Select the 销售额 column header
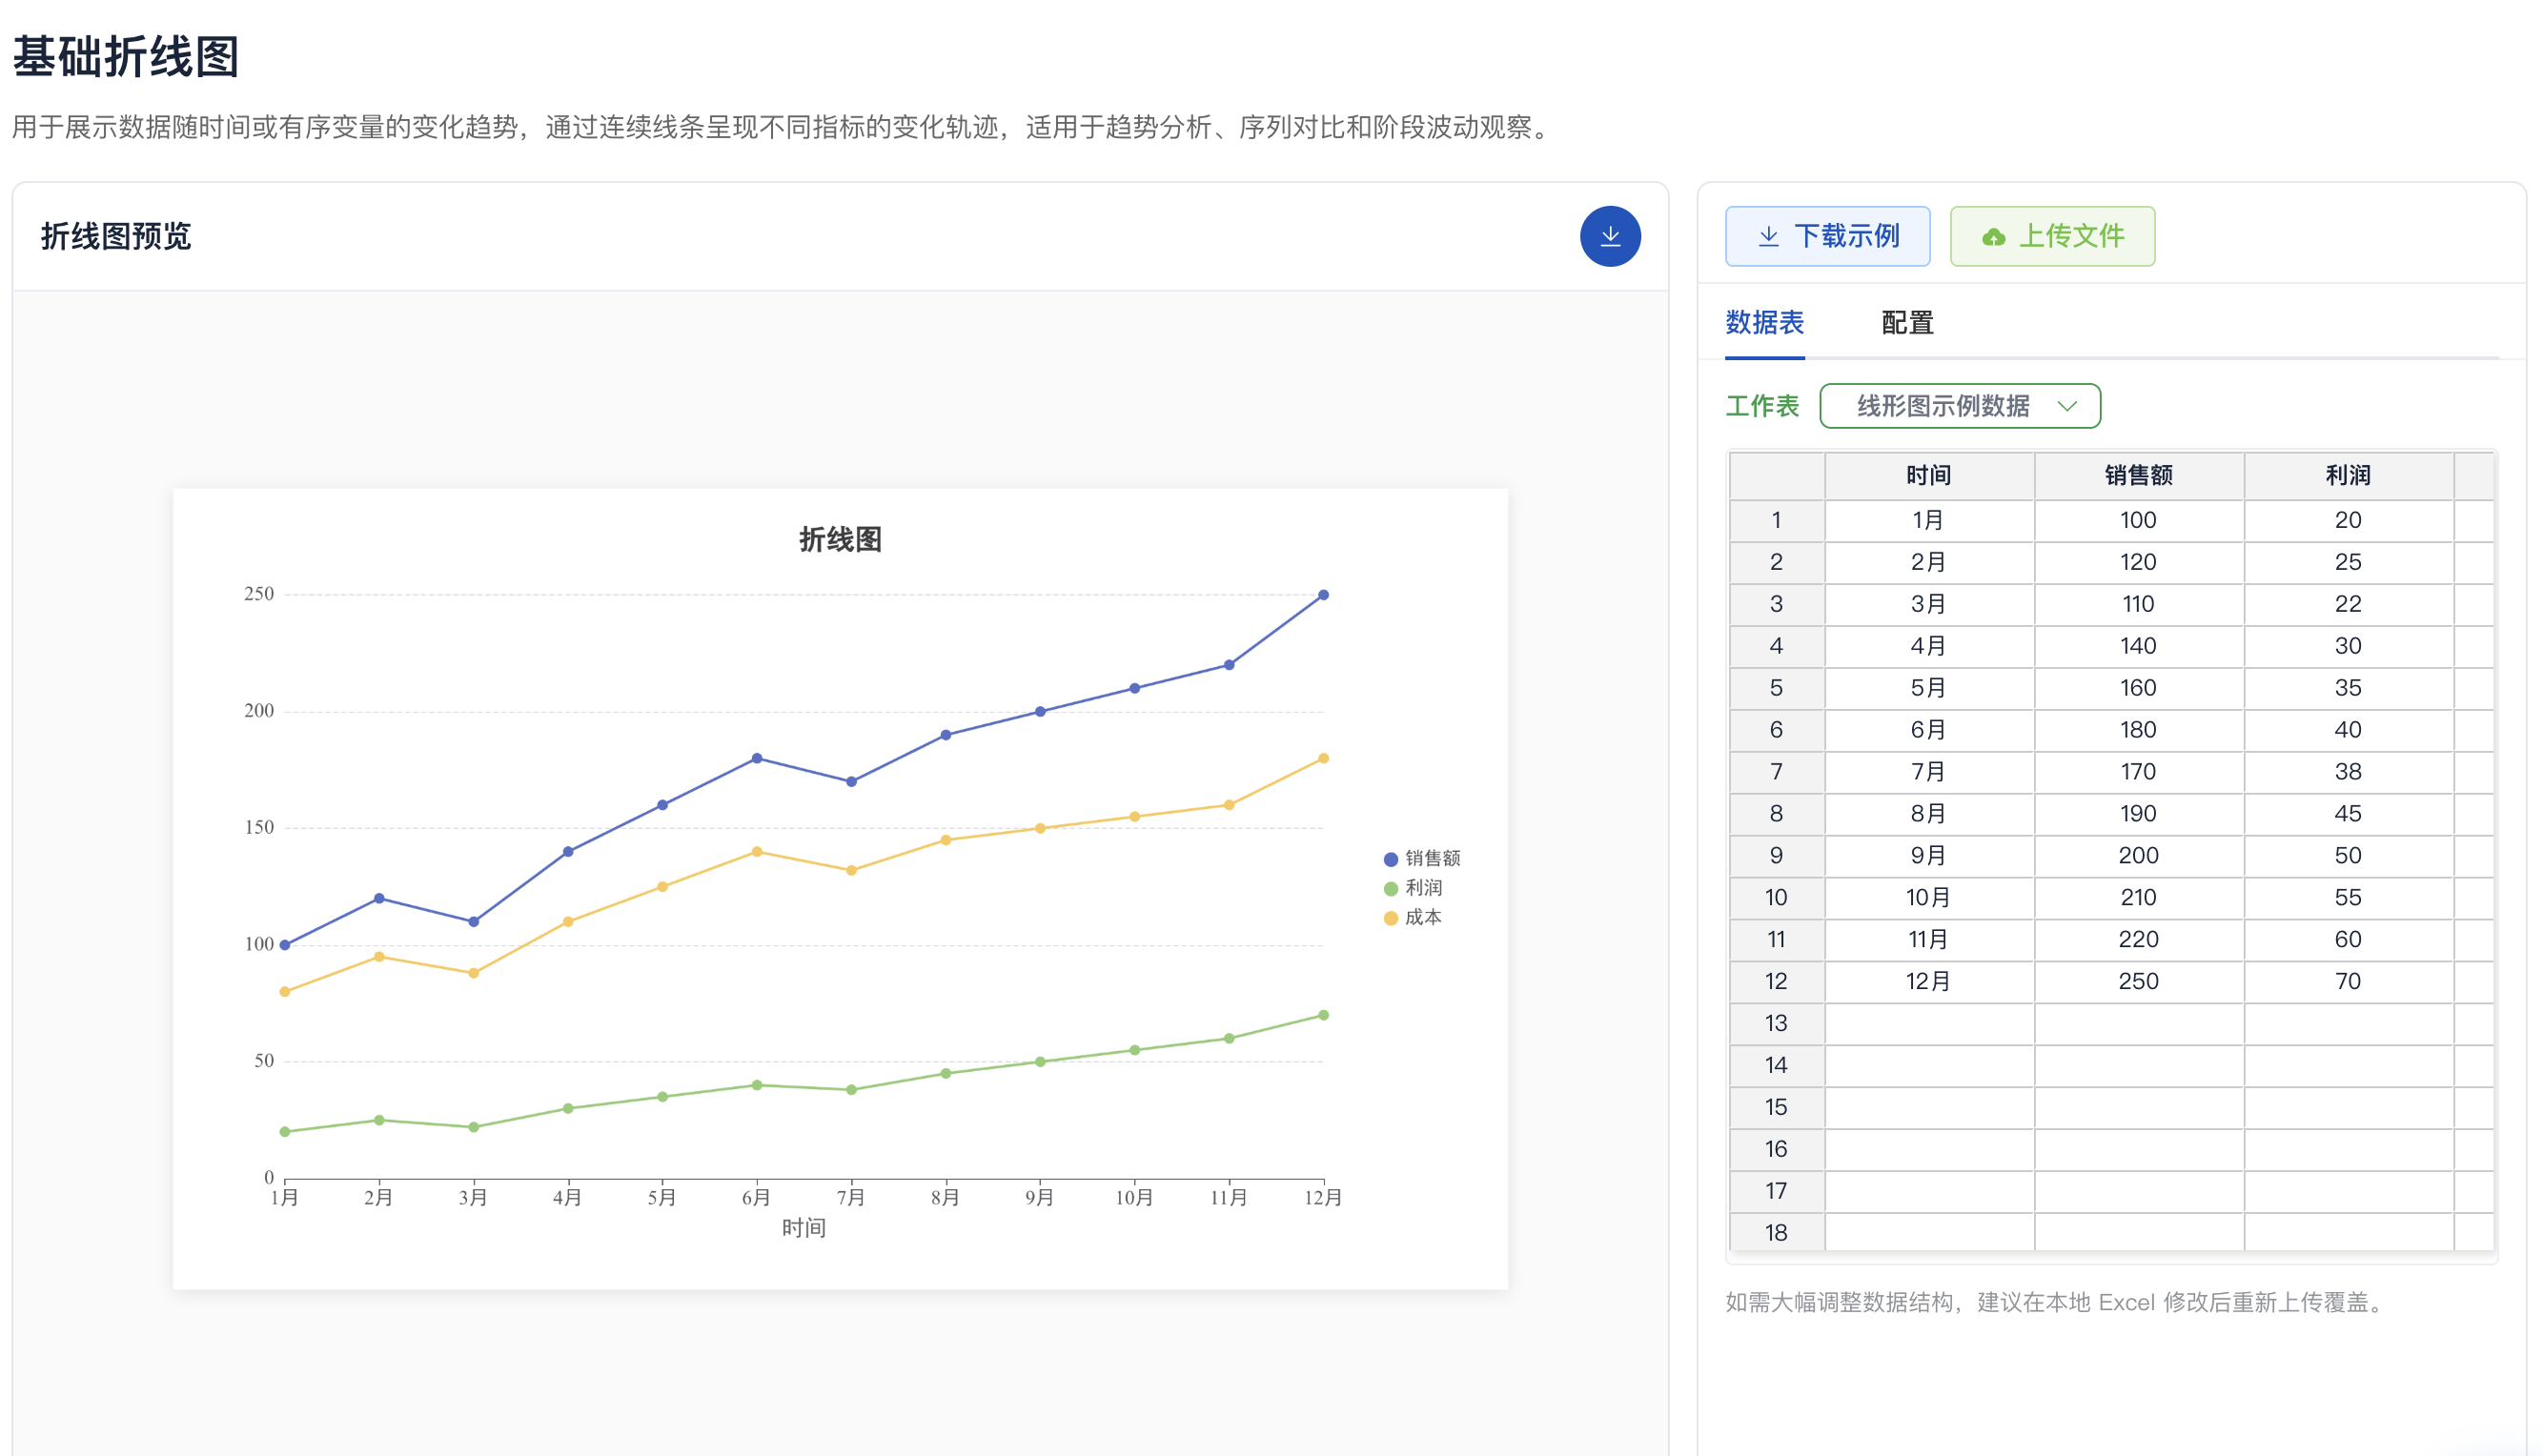This screenshot has width=2543, height=1456. coord(2138,476)
